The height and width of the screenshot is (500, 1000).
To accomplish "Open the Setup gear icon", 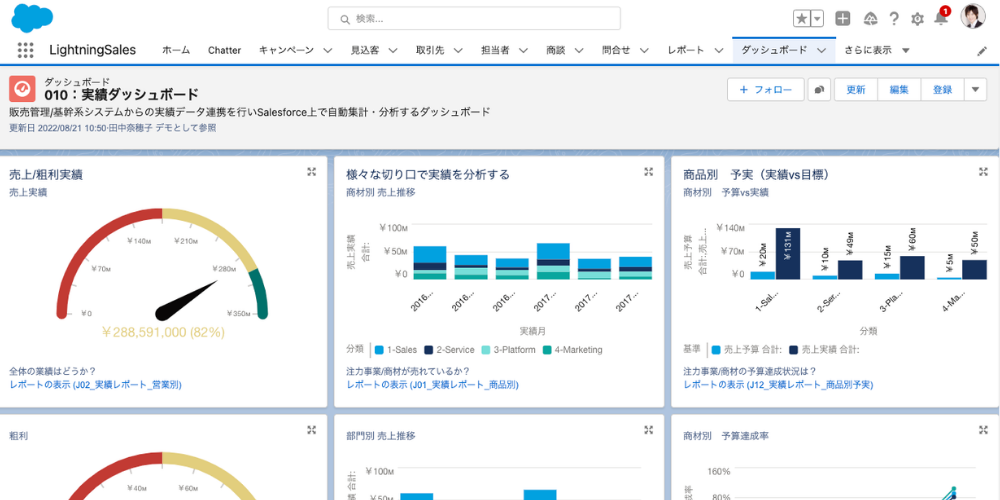I will [x=917, y=18].
